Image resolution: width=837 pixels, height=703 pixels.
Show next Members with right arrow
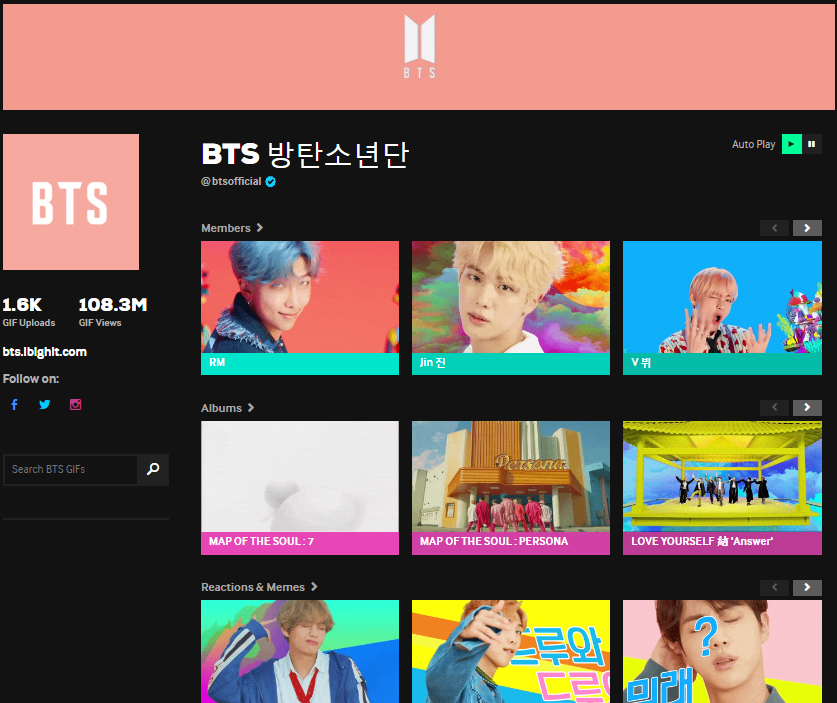point(807,228)
